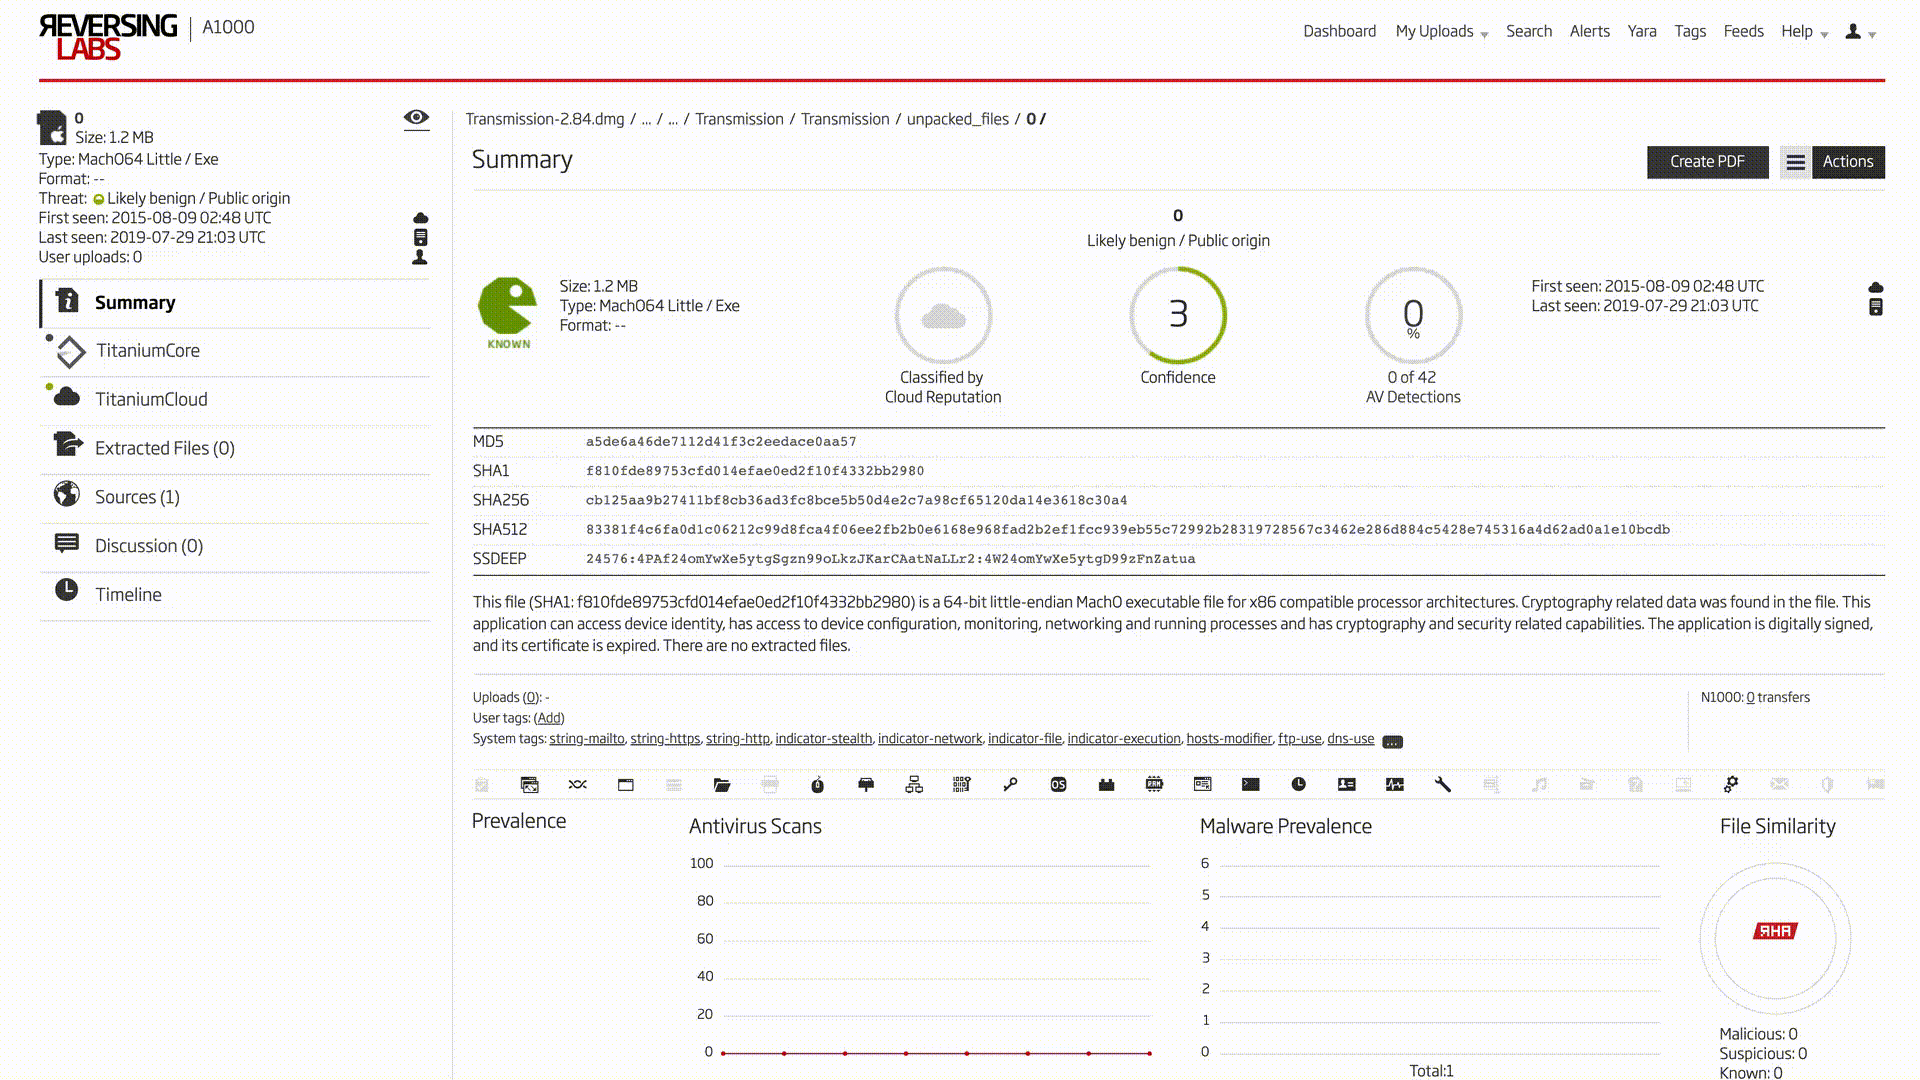Click the image windows indicator icon
The height and width of the screenshot is (1080, 1920).
click(x=530, y=785)
